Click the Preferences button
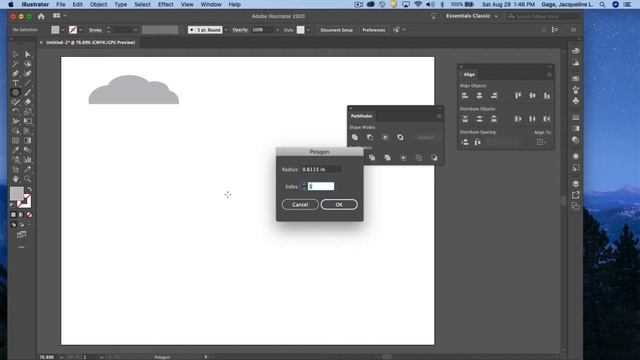 click(373, 30)
